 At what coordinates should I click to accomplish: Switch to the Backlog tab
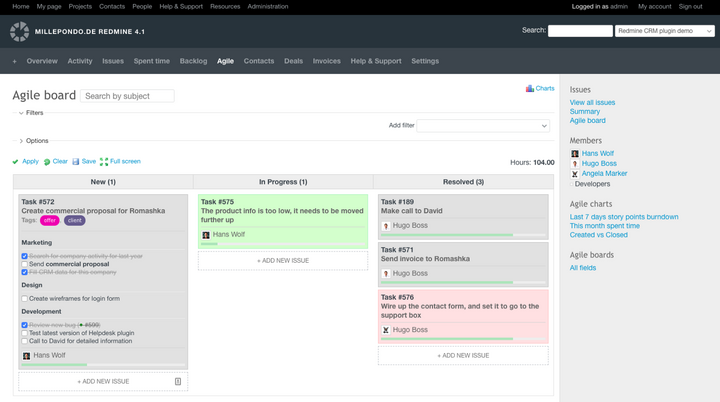click(x=193, y=61)
